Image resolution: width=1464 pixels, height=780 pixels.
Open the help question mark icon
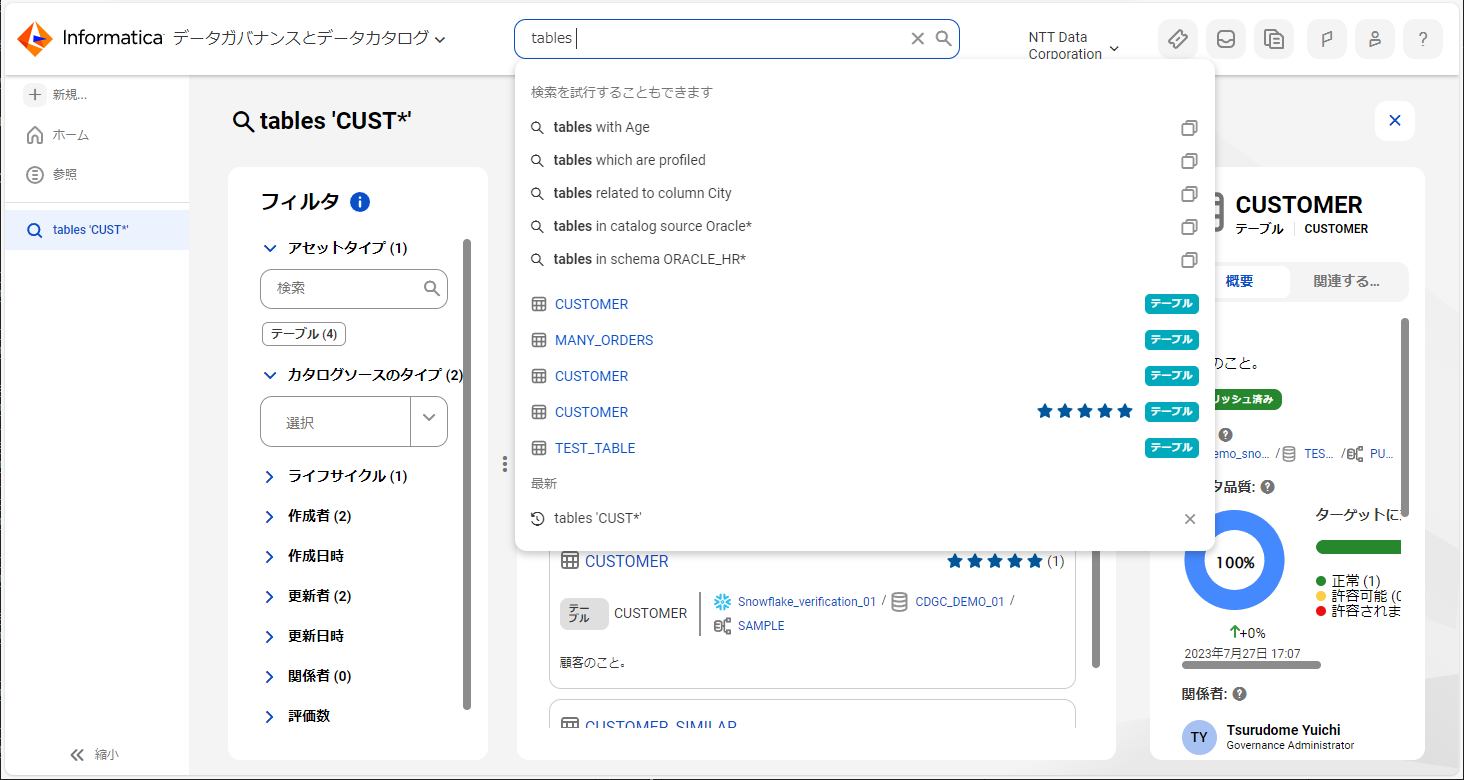[1422, 38]
